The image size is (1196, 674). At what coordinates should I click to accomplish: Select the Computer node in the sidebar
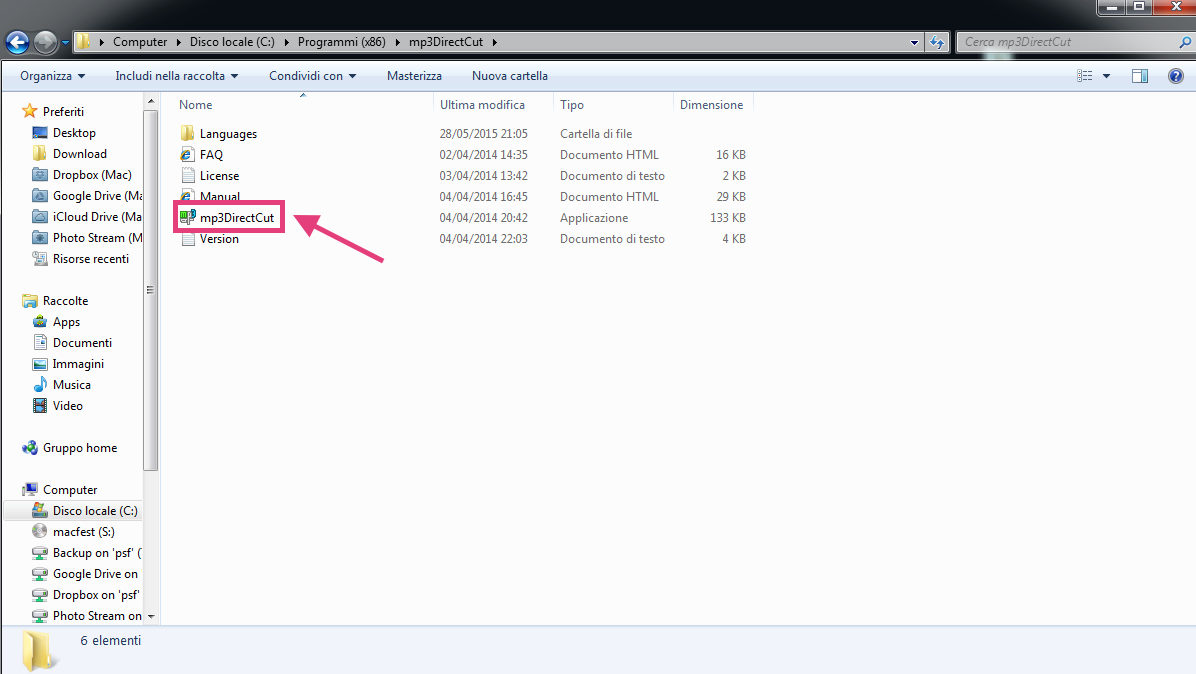pos(69,489)
